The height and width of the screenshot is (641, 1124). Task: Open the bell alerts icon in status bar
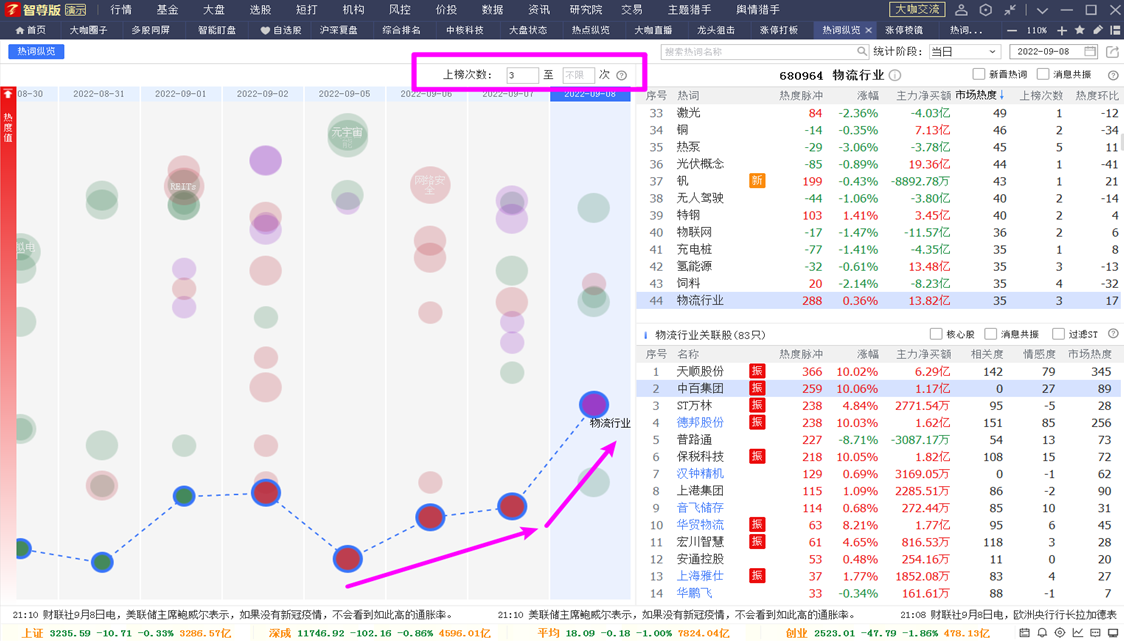coord(1043,633)
